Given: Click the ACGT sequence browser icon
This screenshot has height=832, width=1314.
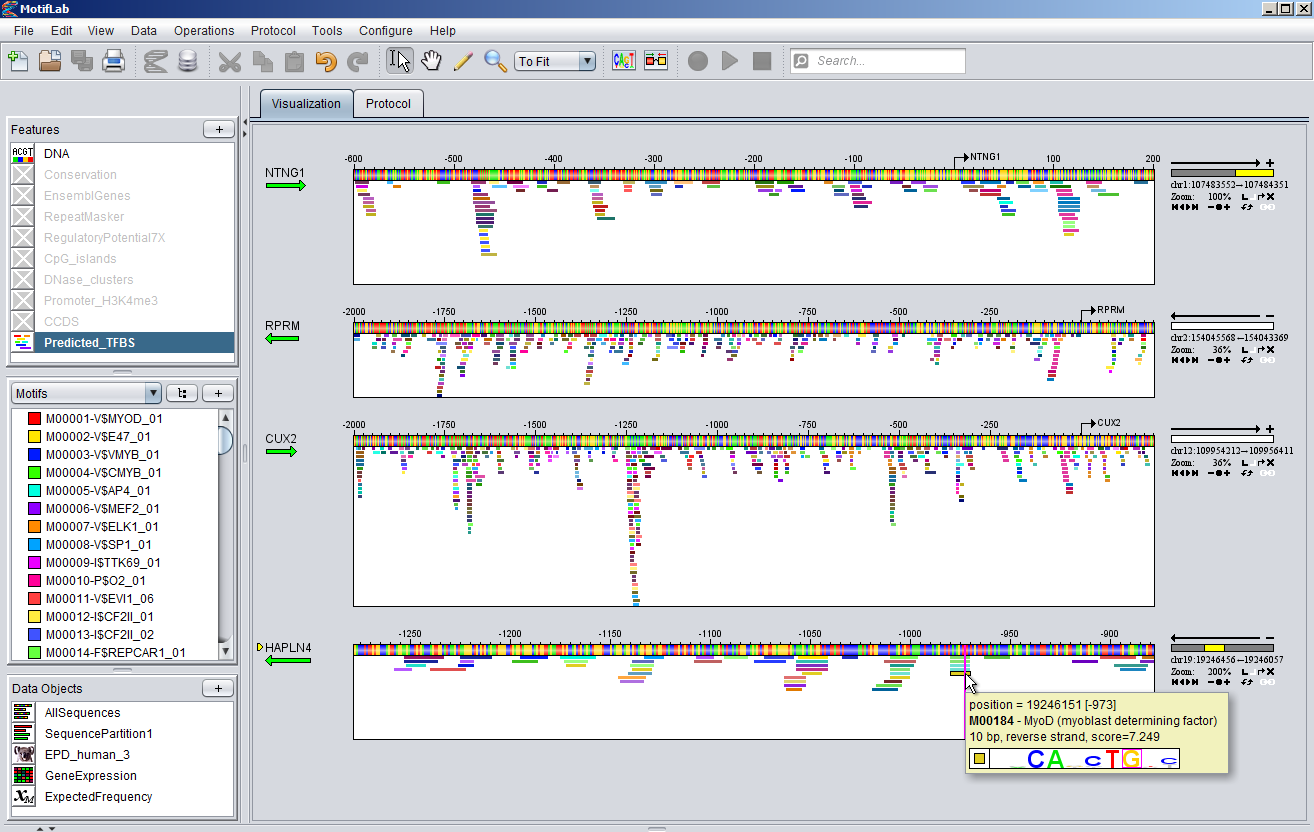Looking at the screenshot, I should tap(624, 61).
